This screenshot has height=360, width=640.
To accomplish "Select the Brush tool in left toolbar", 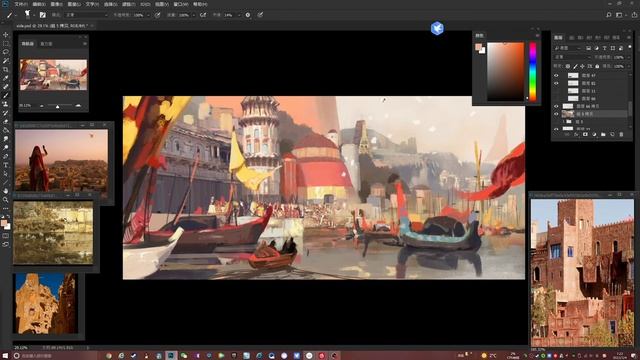I will 6,96.
